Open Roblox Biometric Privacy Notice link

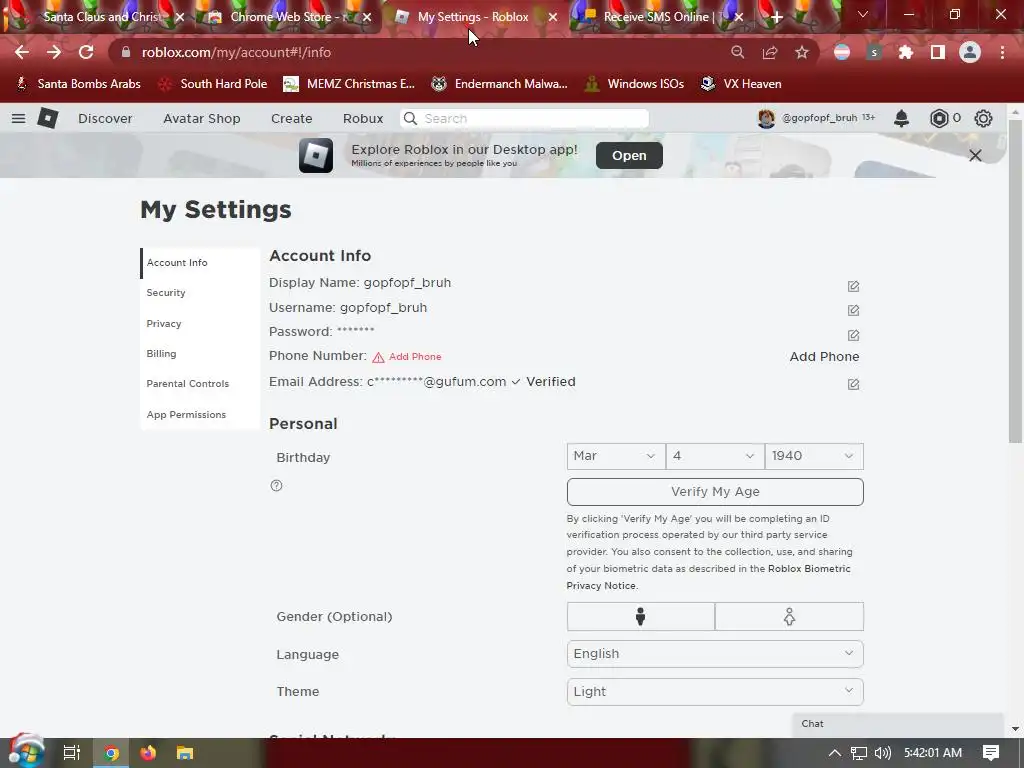pos(709,577)
